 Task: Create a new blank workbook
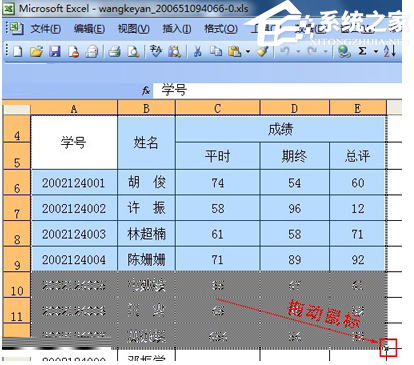(x=18, y=52)
